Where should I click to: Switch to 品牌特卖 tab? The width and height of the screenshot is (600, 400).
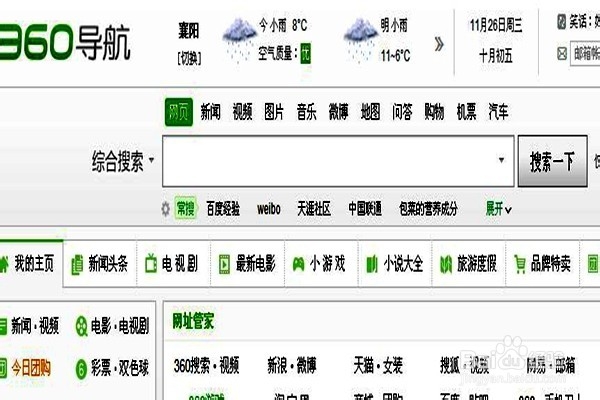point(543,264)
